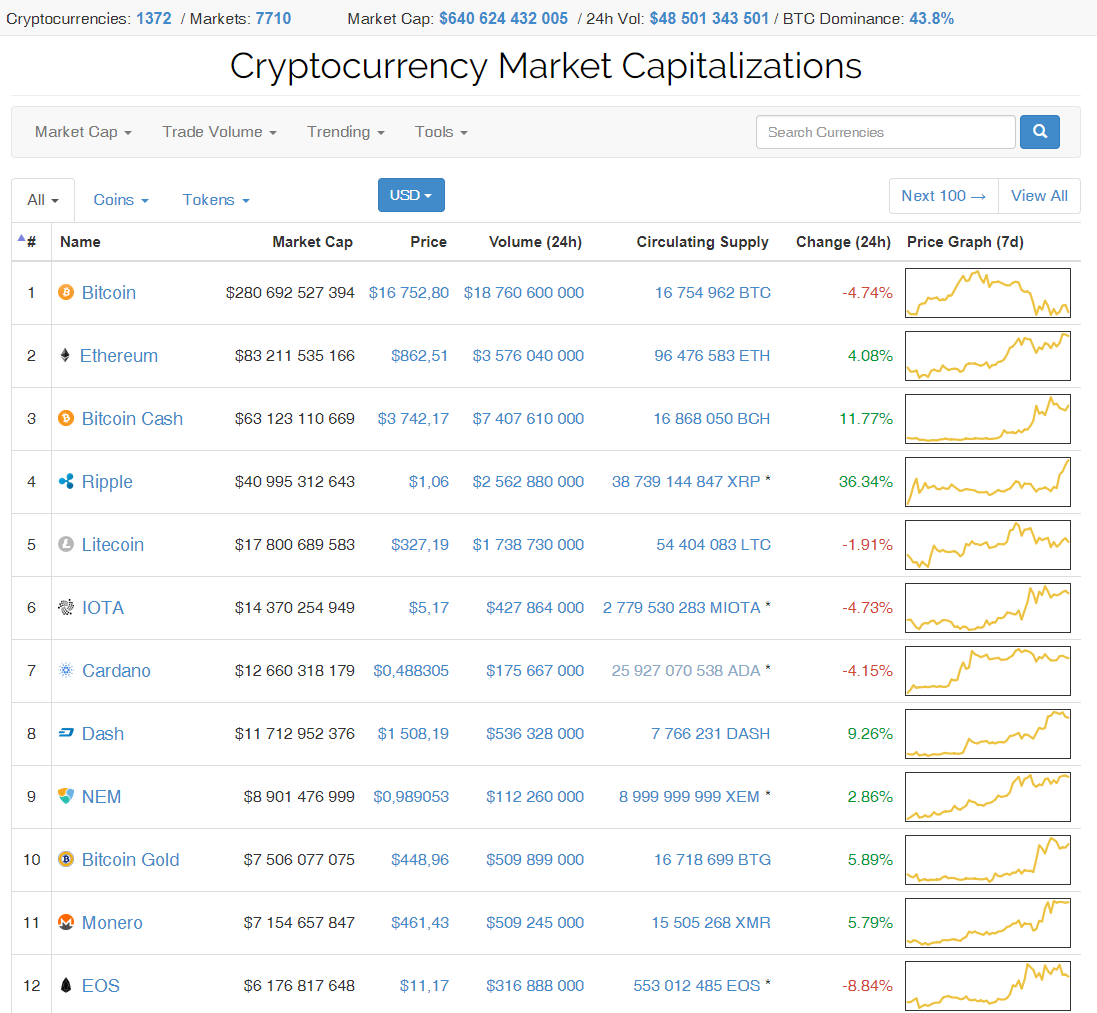Screen dimensions: 1097x1013
Task: Open the Ripple coin link
Action: click(107, 481)
